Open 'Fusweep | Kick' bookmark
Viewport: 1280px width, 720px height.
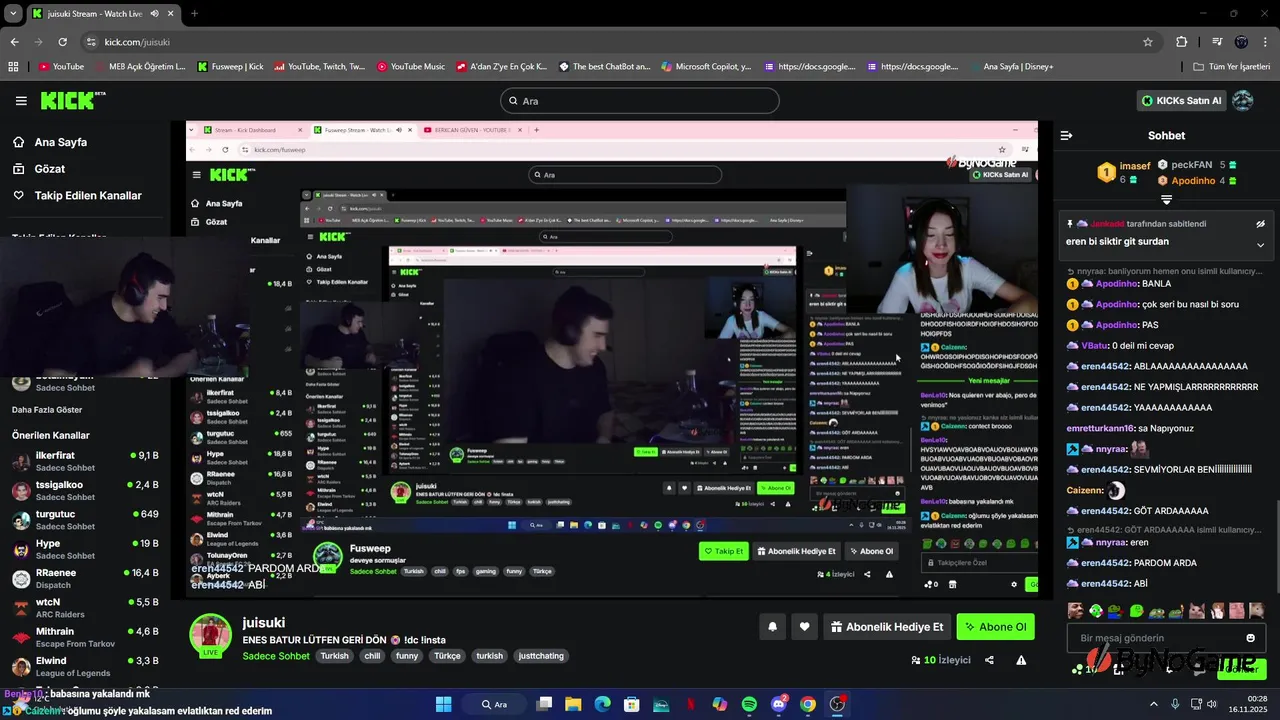tap(231, 67)
